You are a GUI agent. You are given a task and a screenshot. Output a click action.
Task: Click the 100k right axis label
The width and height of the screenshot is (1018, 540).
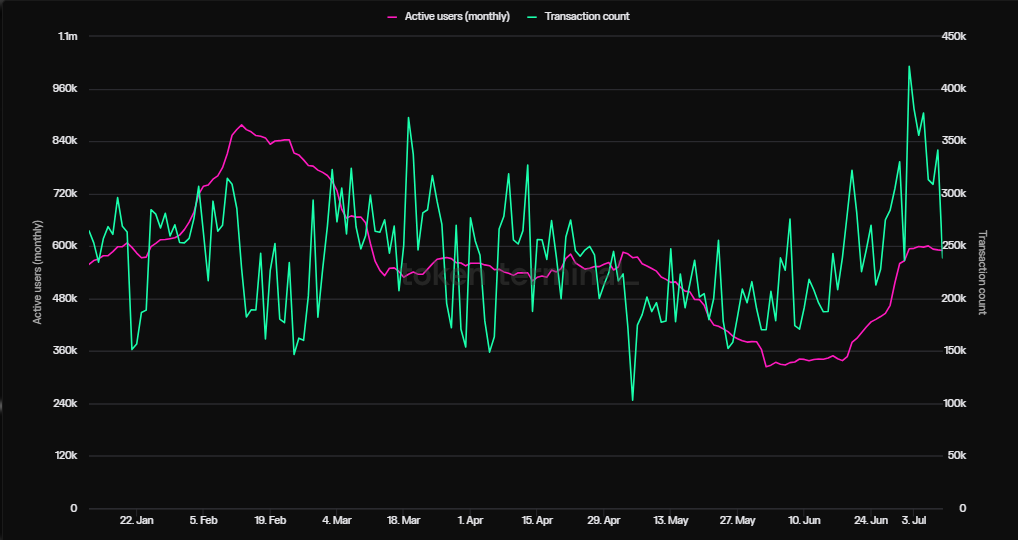coord(954,403)
